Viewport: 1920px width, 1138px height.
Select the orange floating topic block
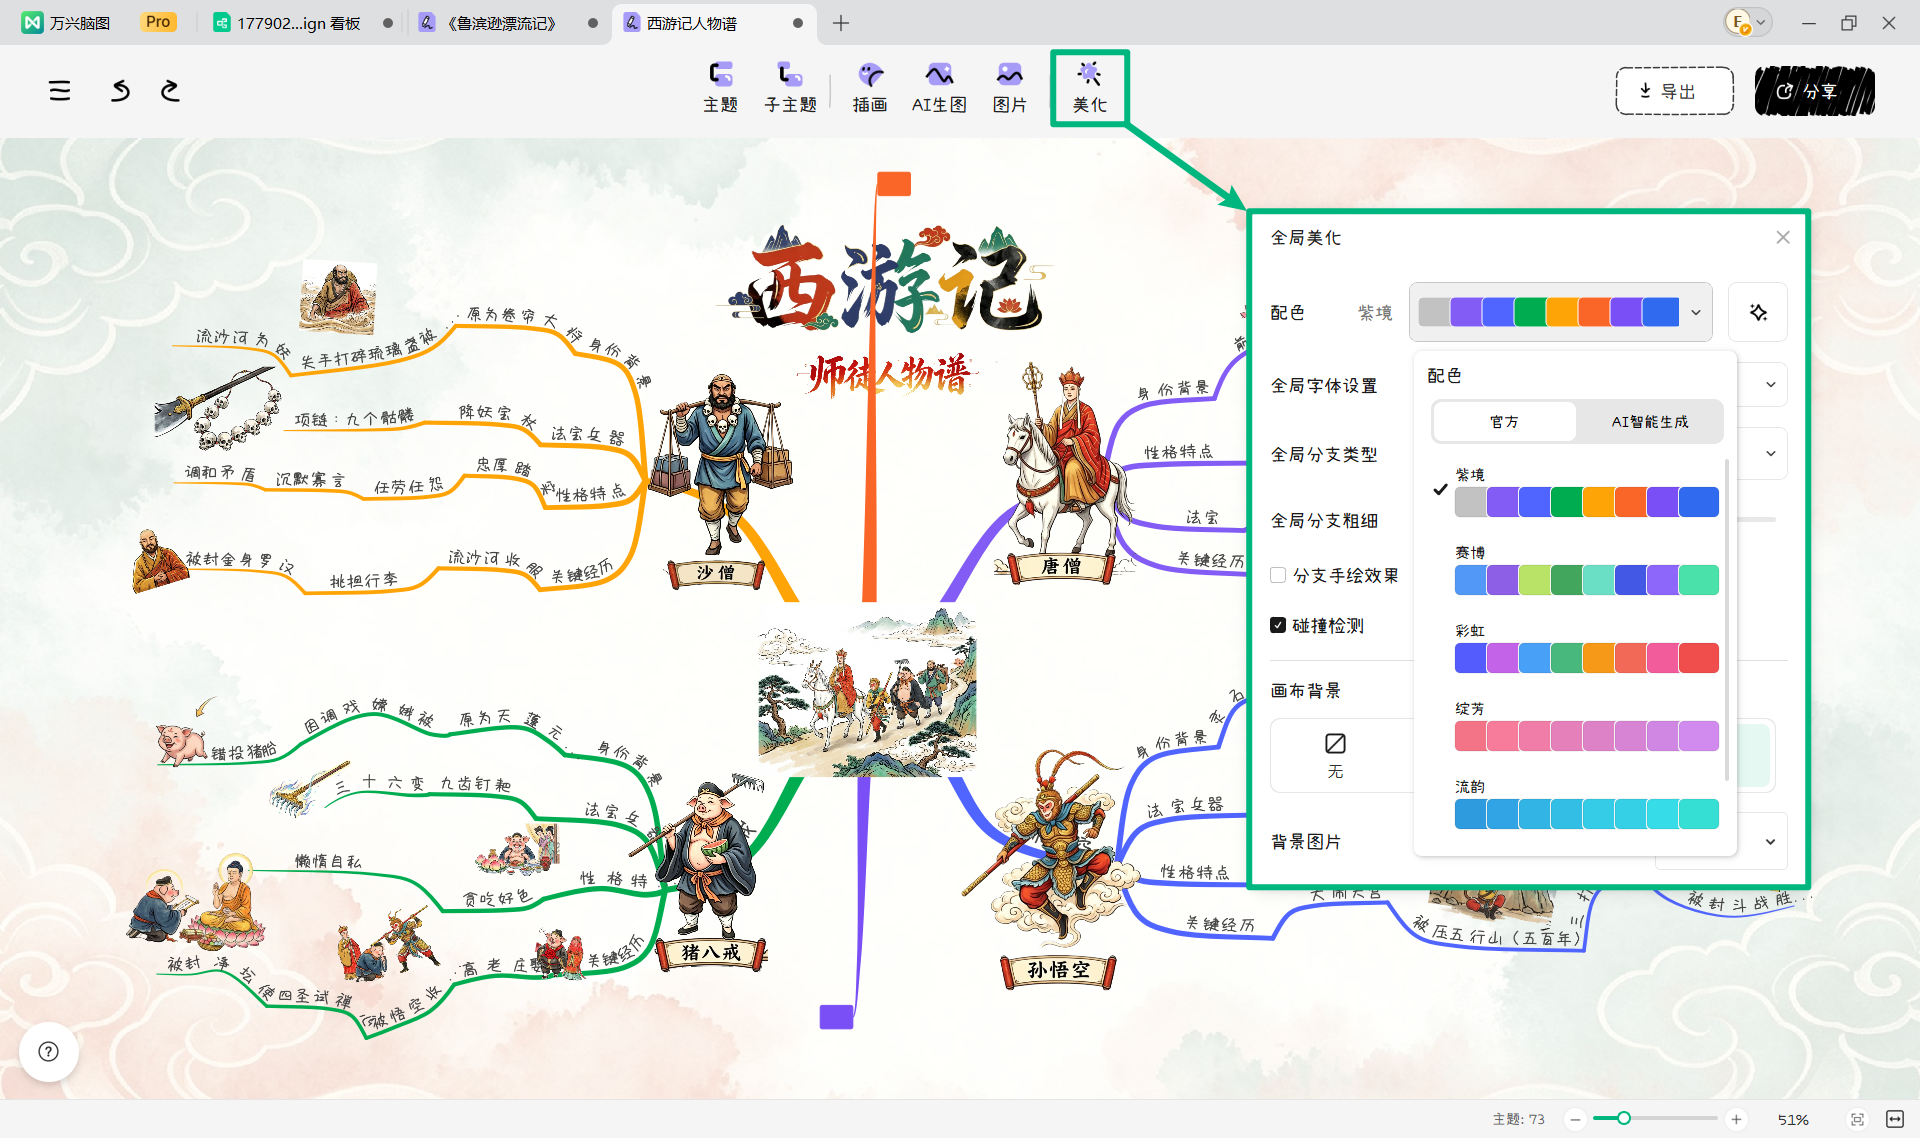[894, 184]
